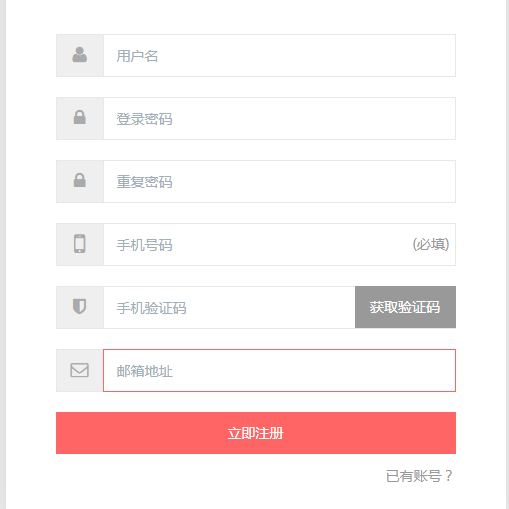Open the 已有账号？ existing account link
Screen dimensions: 509x509
(419, 476)
